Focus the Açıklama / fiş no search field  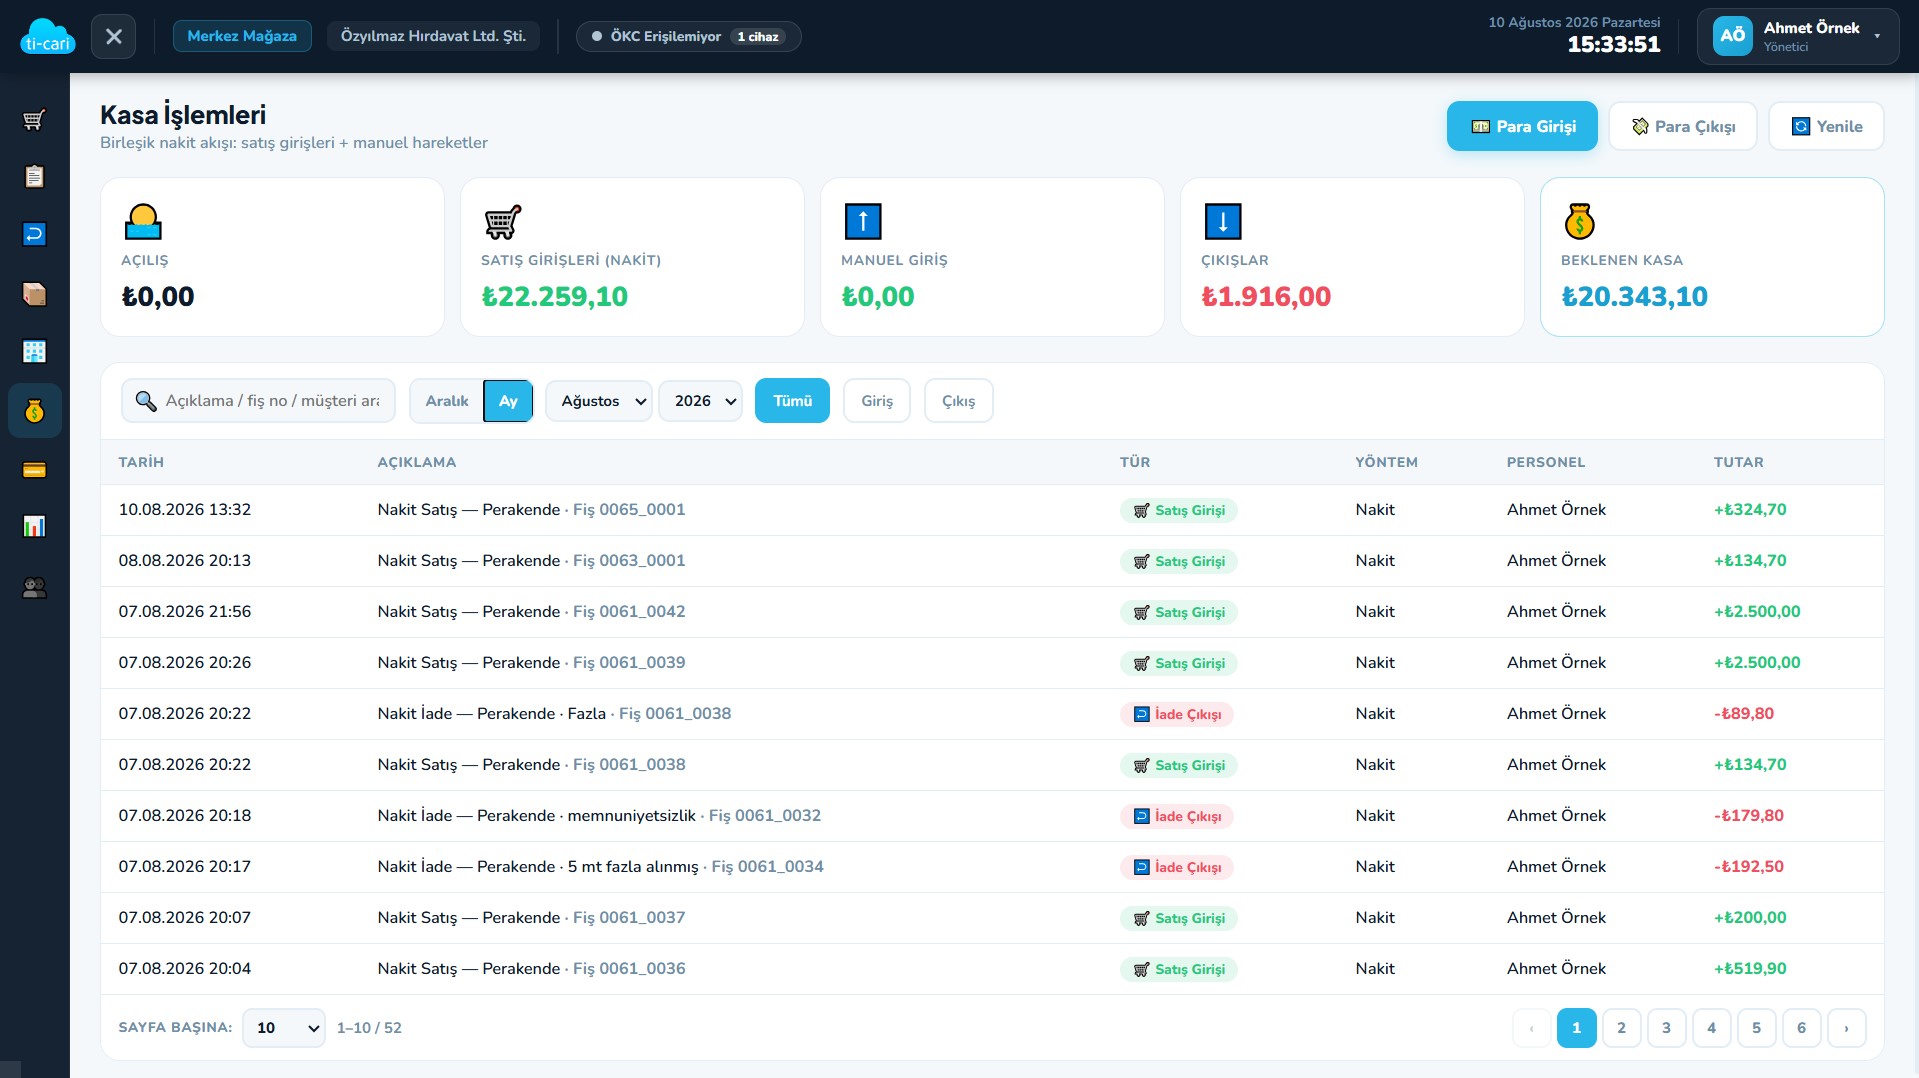point(259,401)
